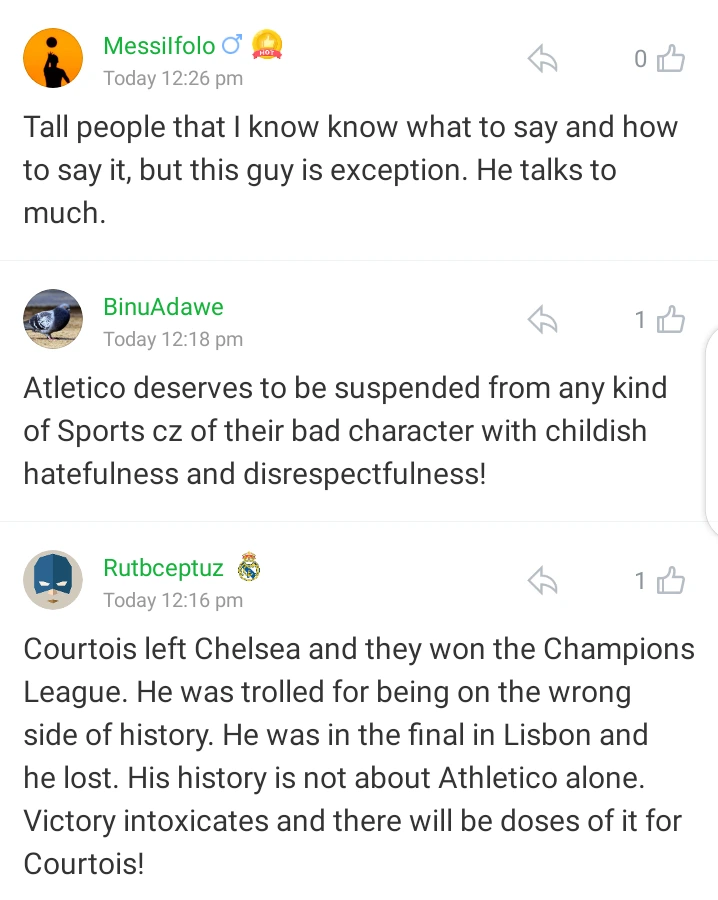Image resolution: width=718 pixels, height=900 pixels.
Task: Tap the BinuAdawe username
Action: coord(163,307)
